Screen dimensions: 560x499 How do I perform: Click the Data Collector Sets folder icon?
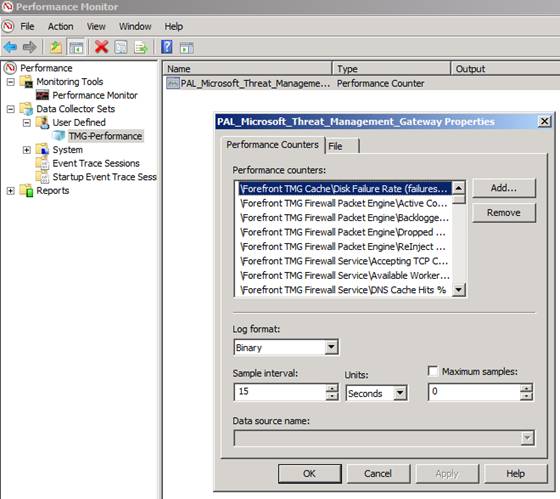[x=26, y=109]
